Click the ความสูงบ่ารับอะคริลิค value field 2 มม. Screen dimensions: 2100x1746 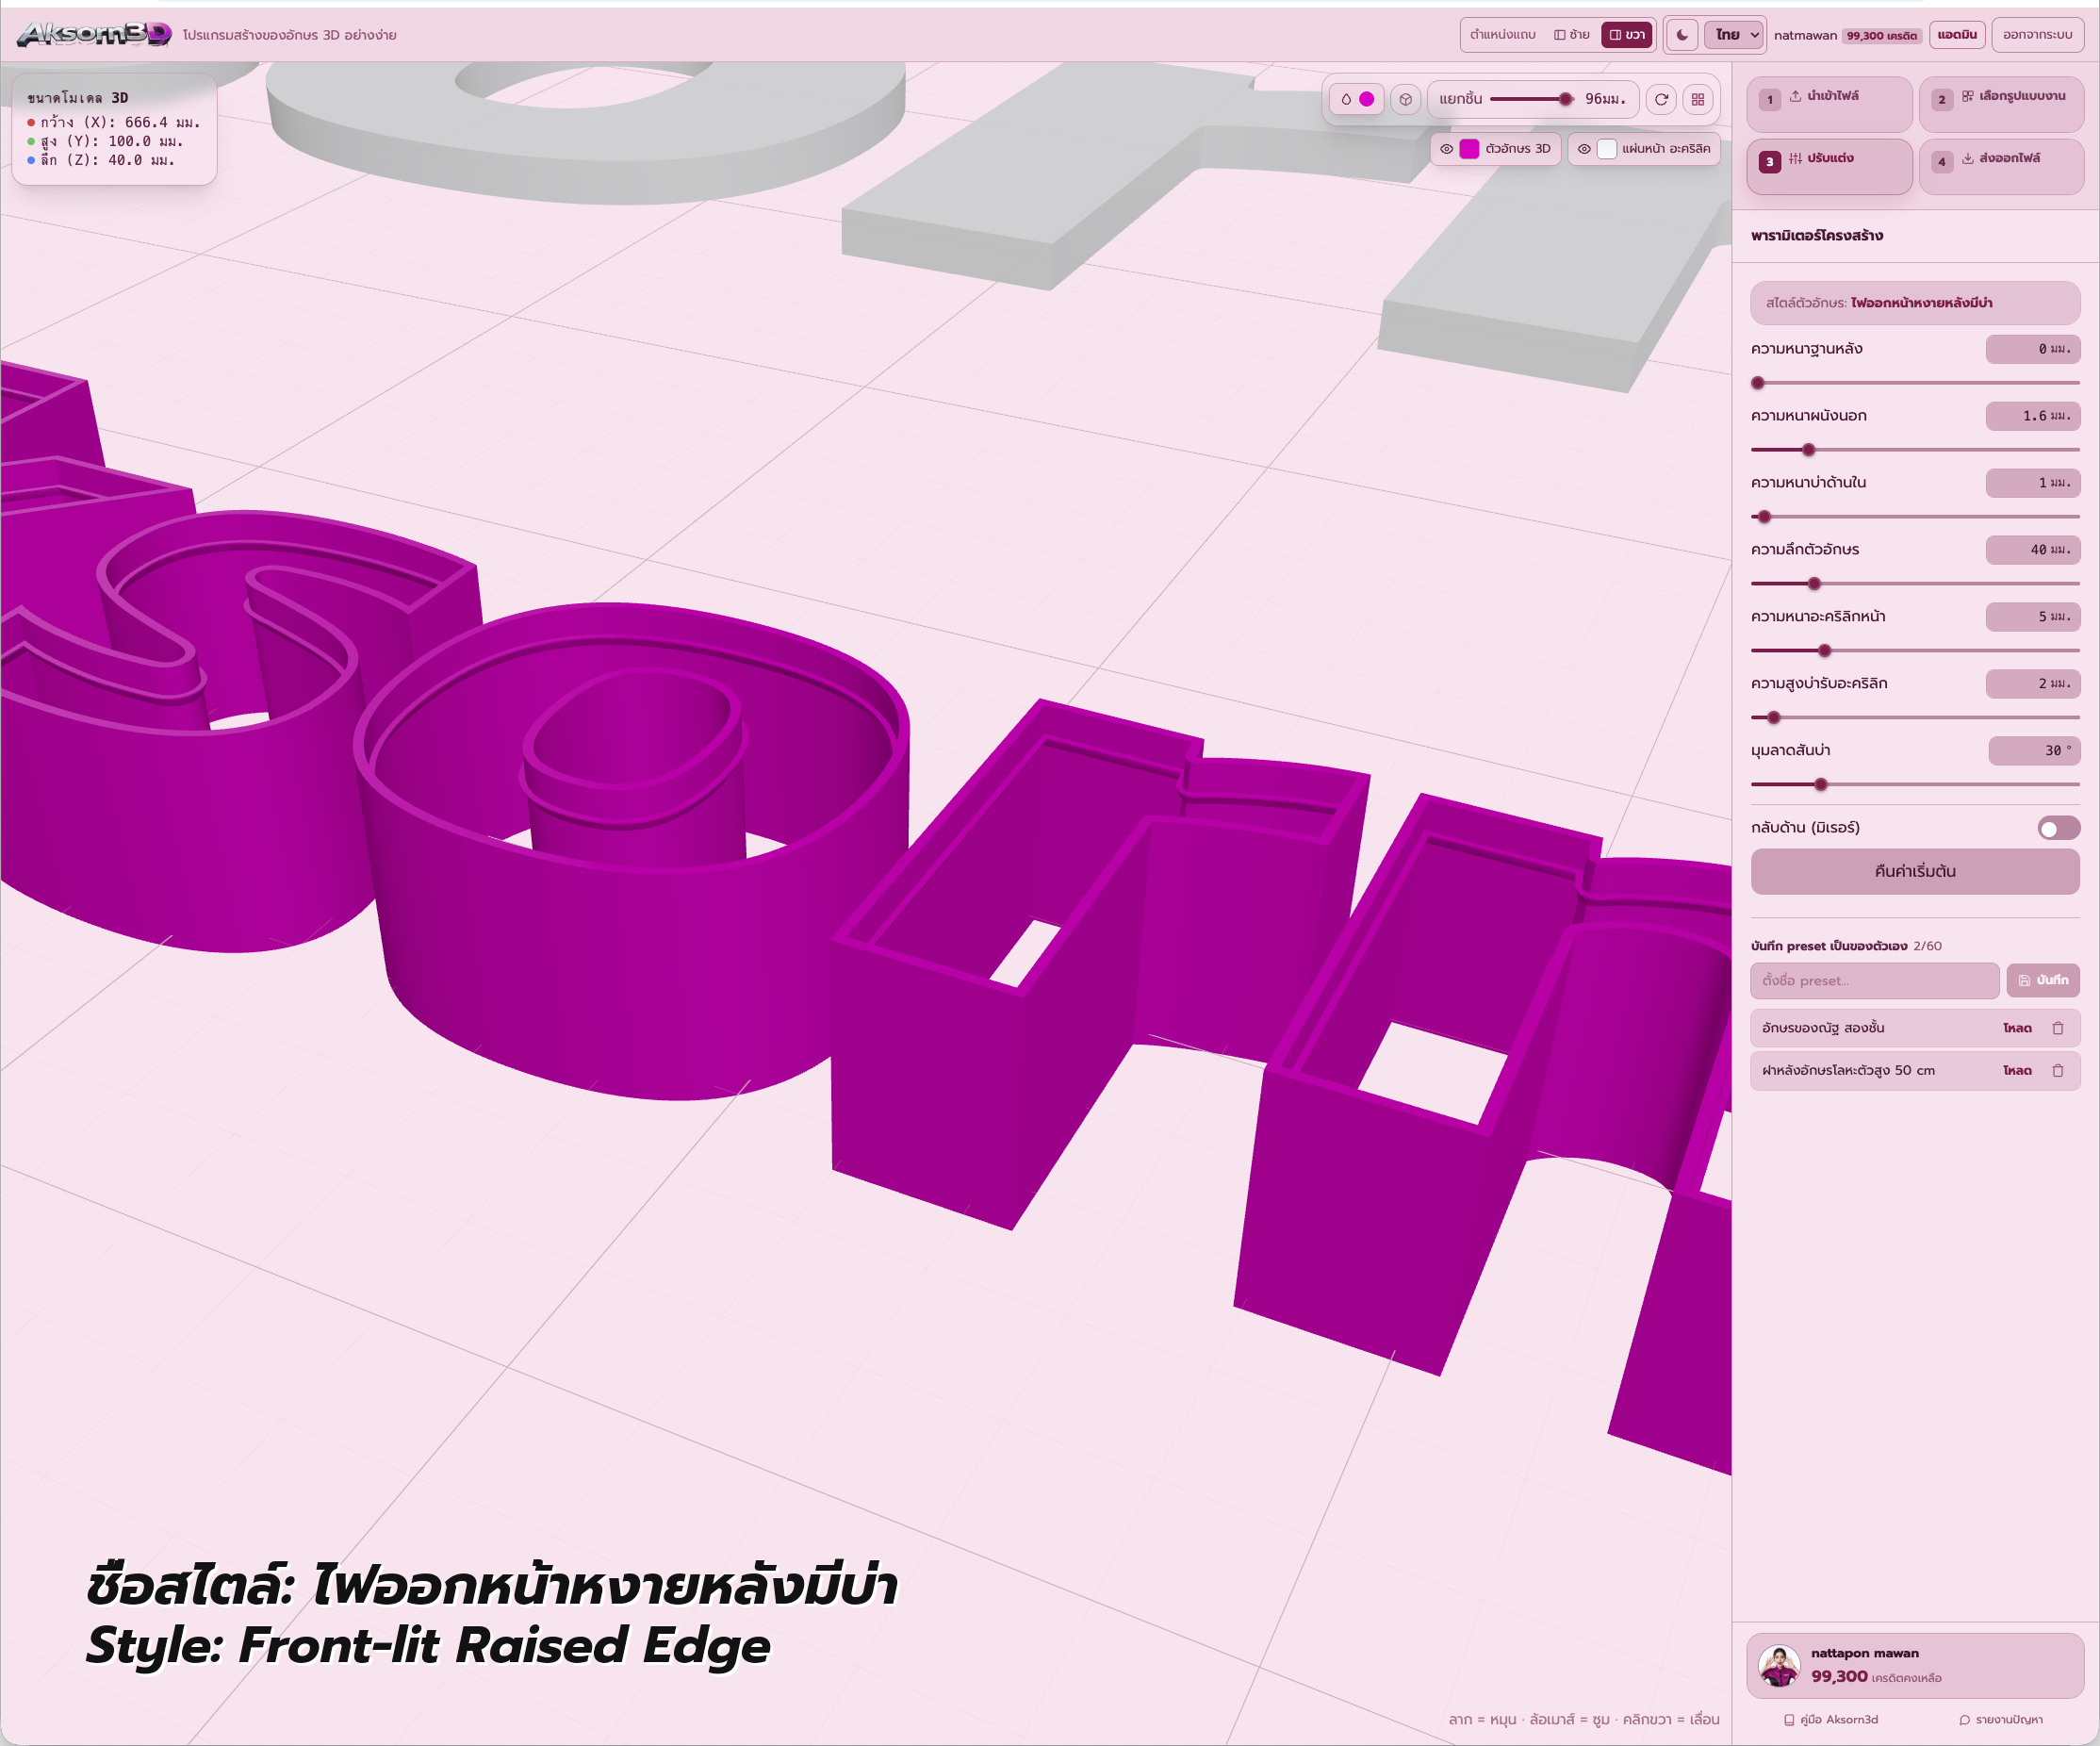point(2032,684)
